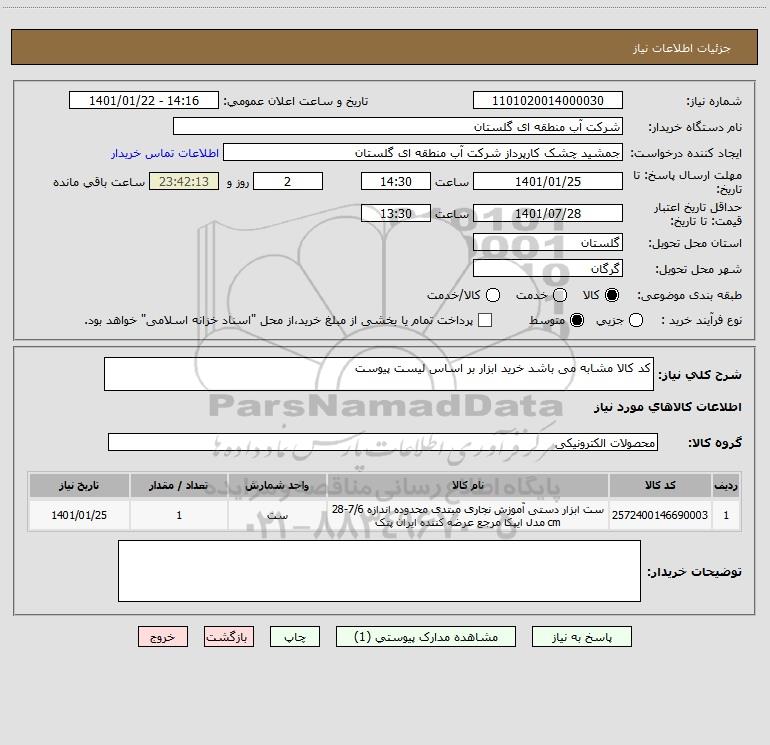770x745 pixels.
Task: Select the کالا radio button
Action: (612, 295)
